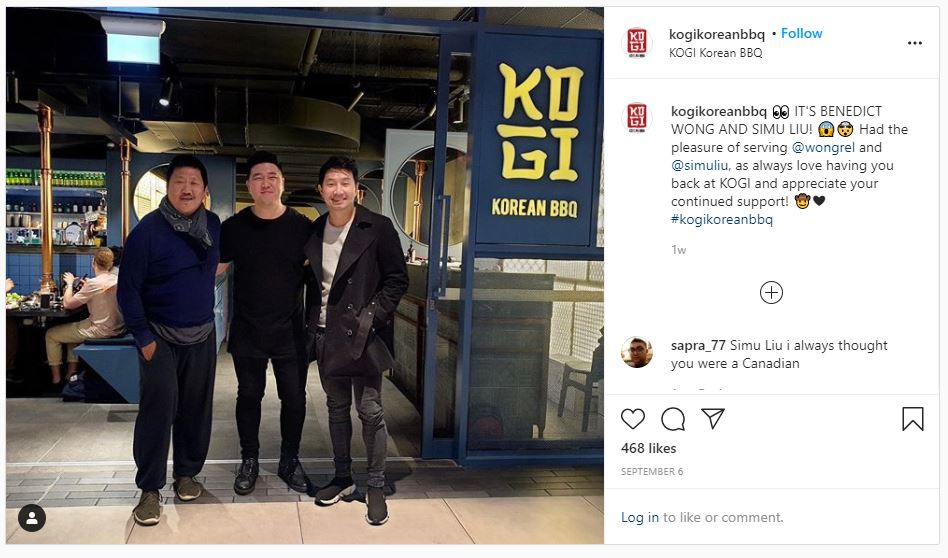
Task: Open sapra_77 commenter username
Action: coord(698,346)
